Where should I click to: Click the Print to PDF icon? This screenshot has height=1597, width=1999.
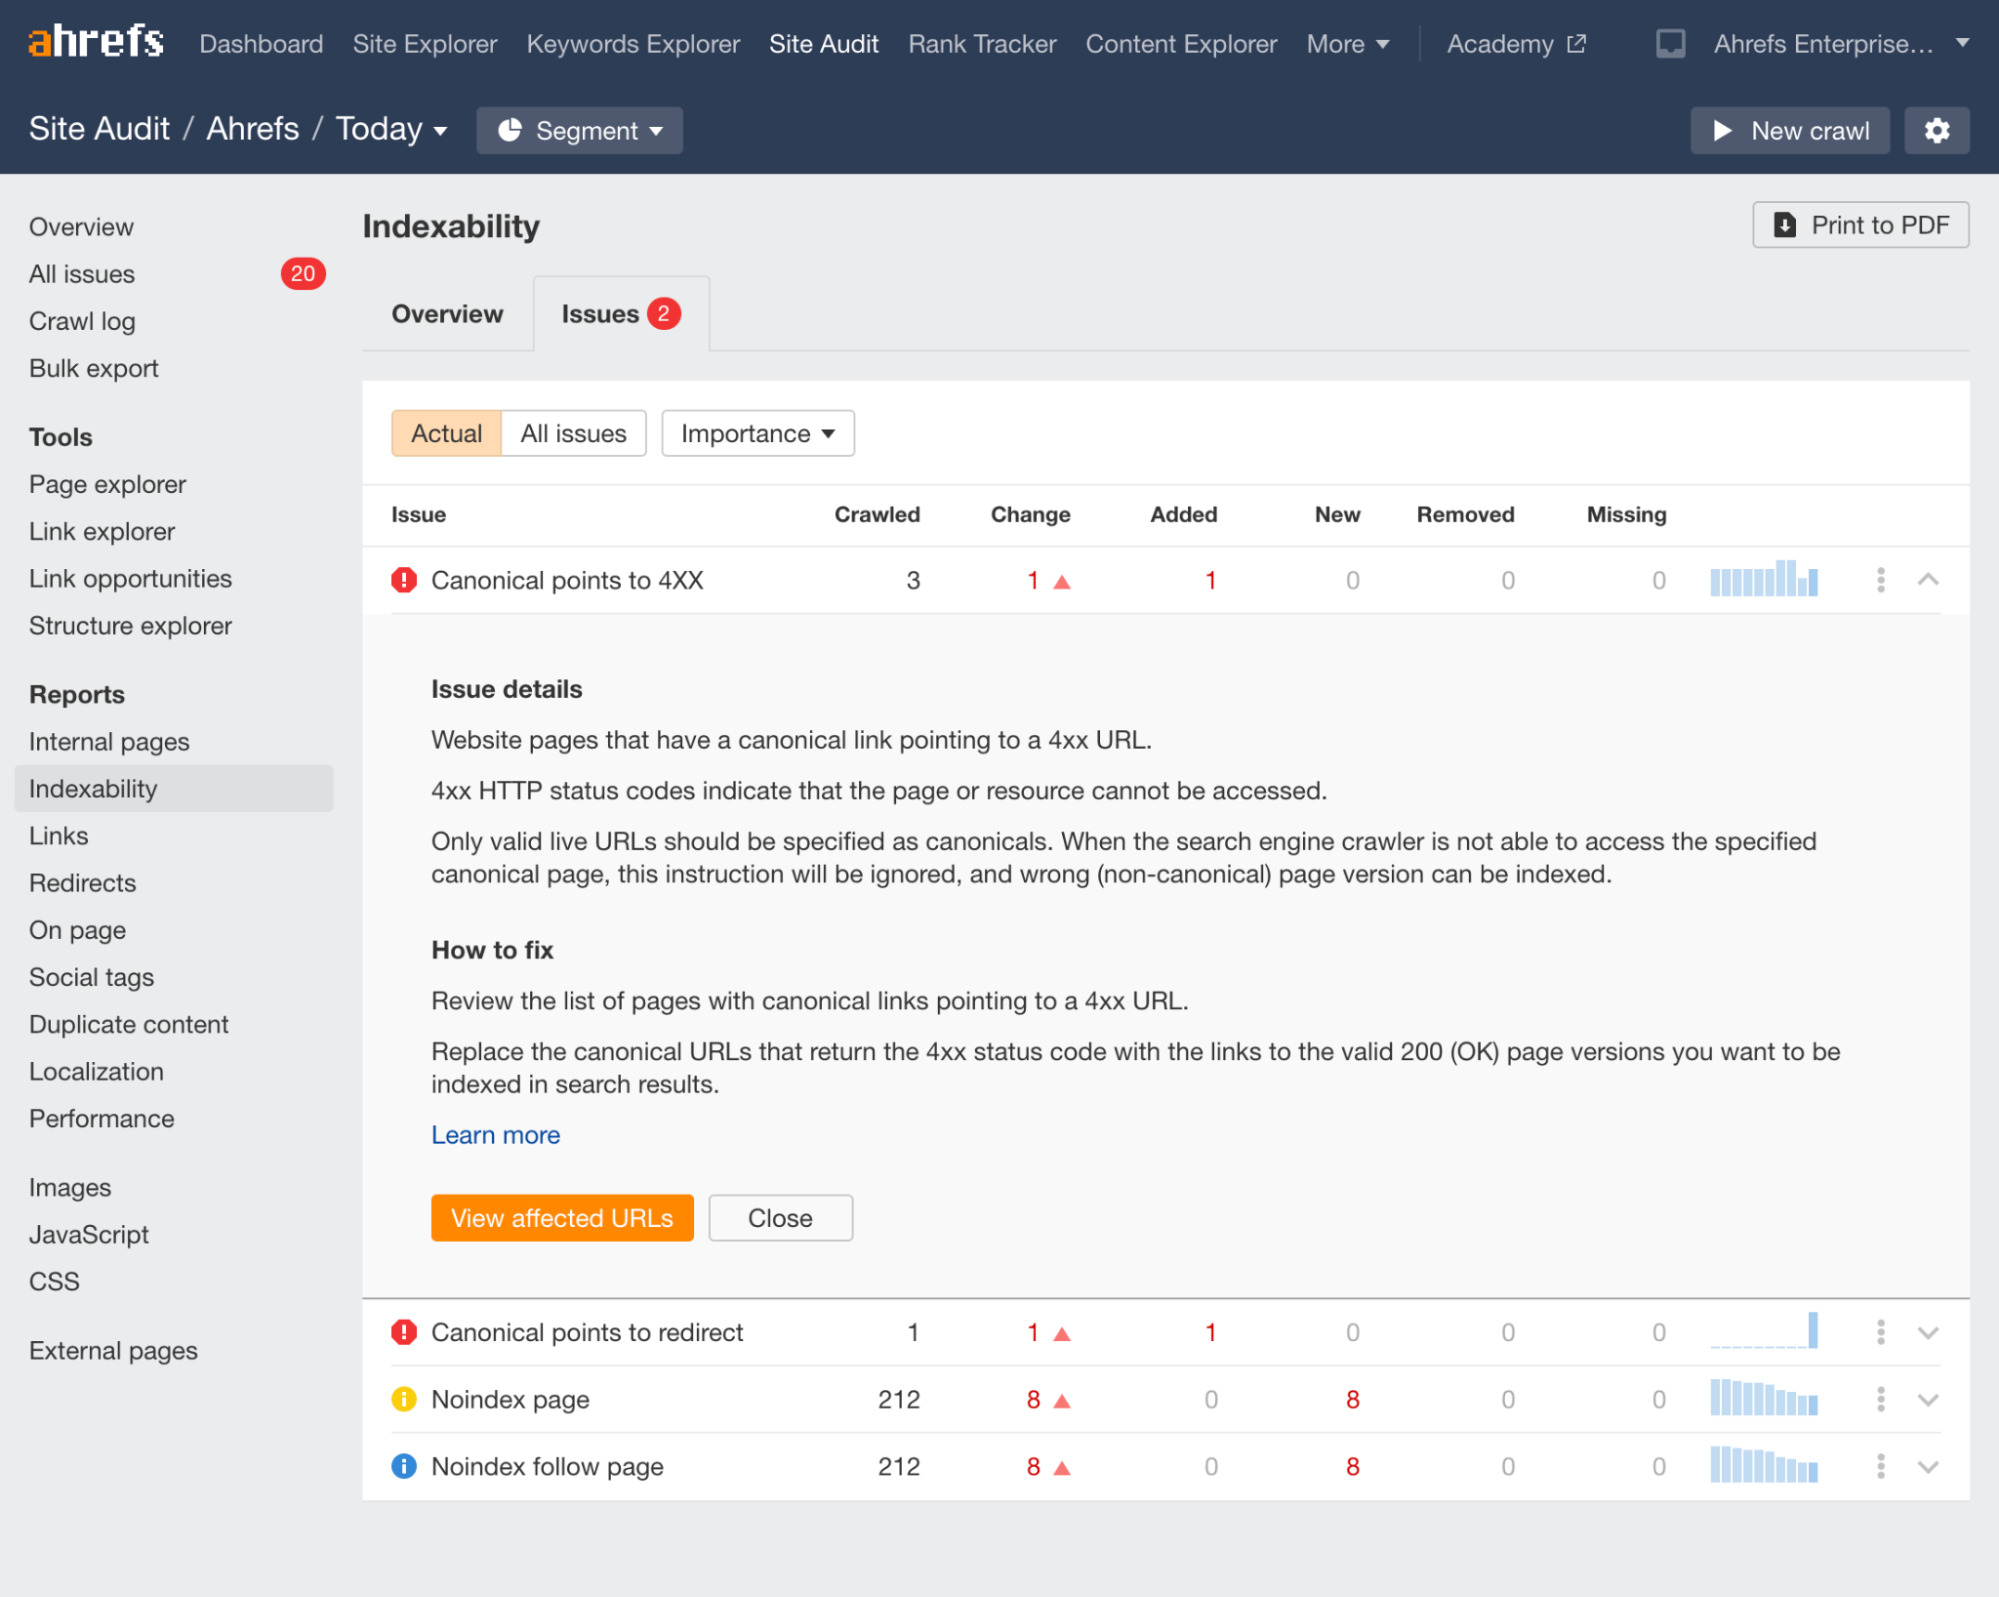pos(1789,225)
